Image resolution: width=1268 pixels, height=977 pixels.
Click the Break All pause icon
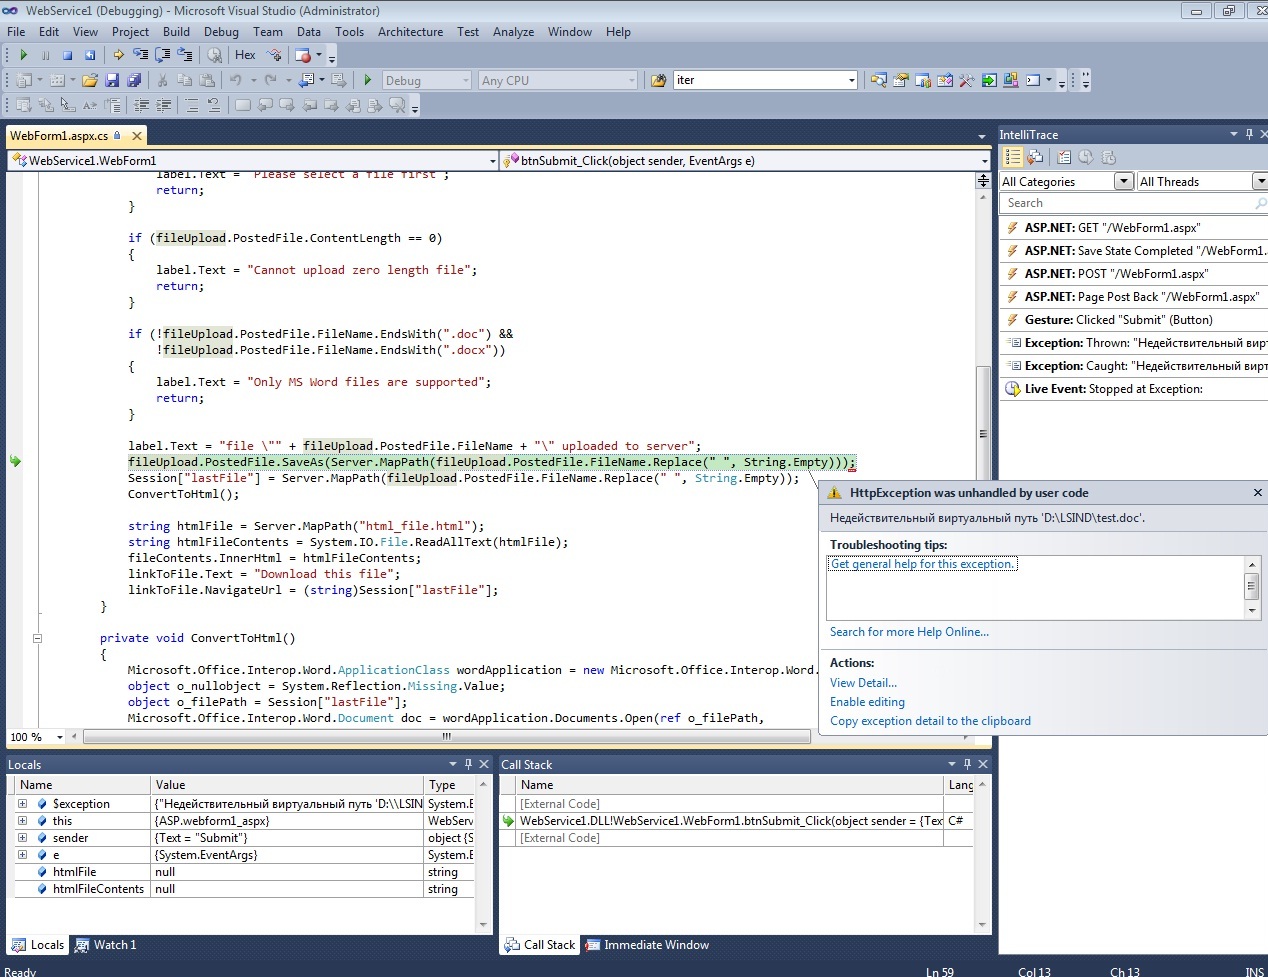[45, 55]
